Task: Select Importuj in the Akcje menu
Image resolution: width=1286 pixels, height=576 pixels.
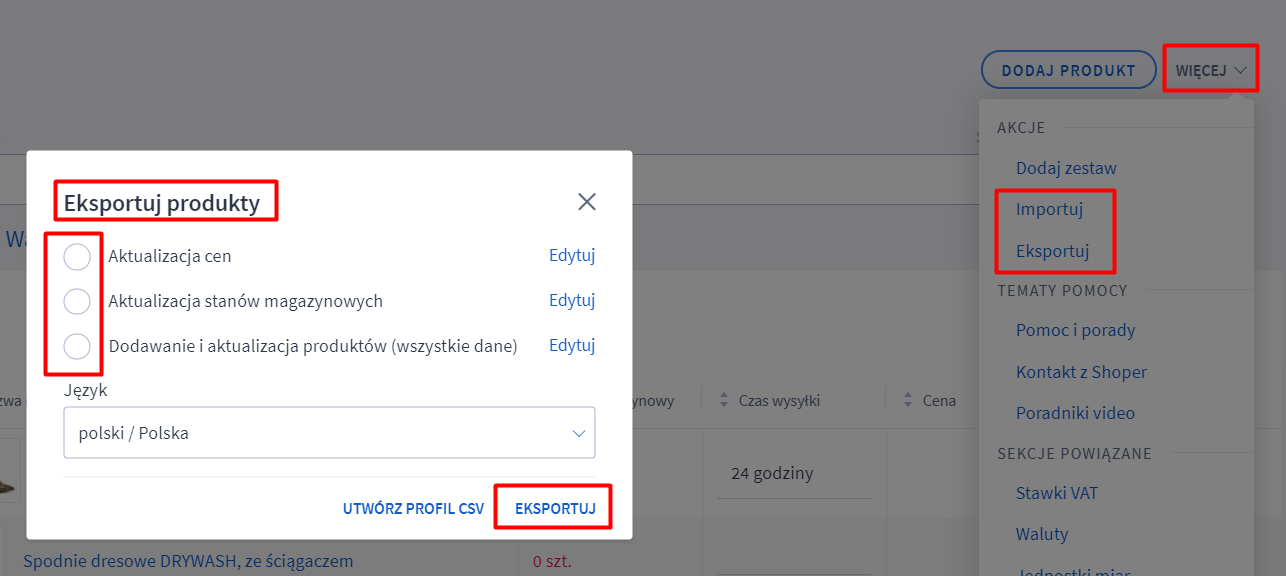Action: pyautogui.click(x=1049, y=210)
